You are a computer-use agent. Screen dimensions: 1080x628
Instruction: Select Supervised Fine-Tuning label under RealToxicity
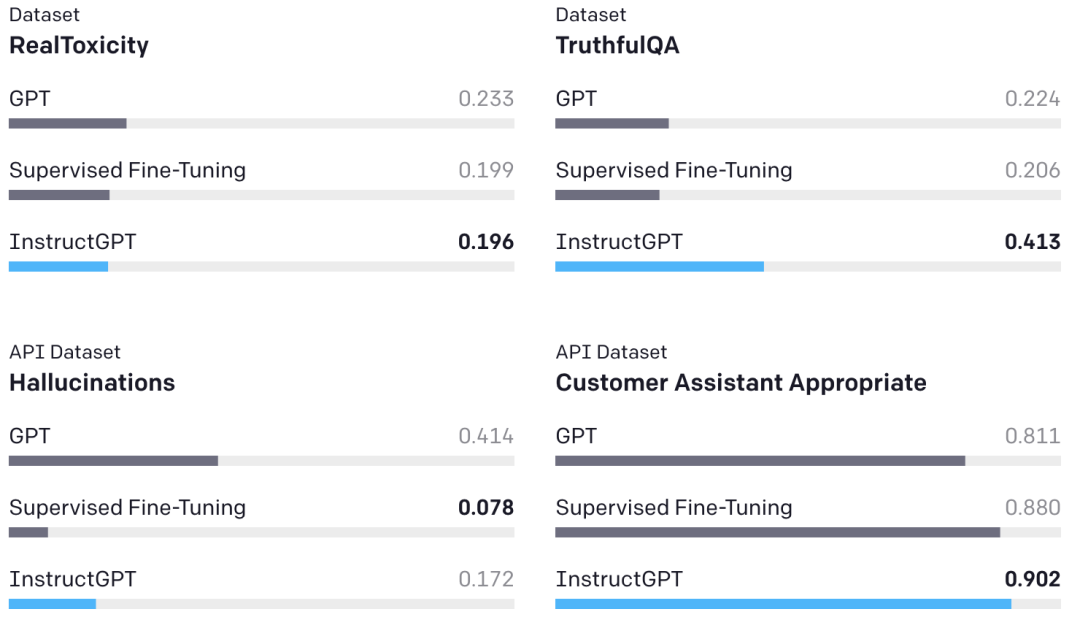tap(127, 170)
